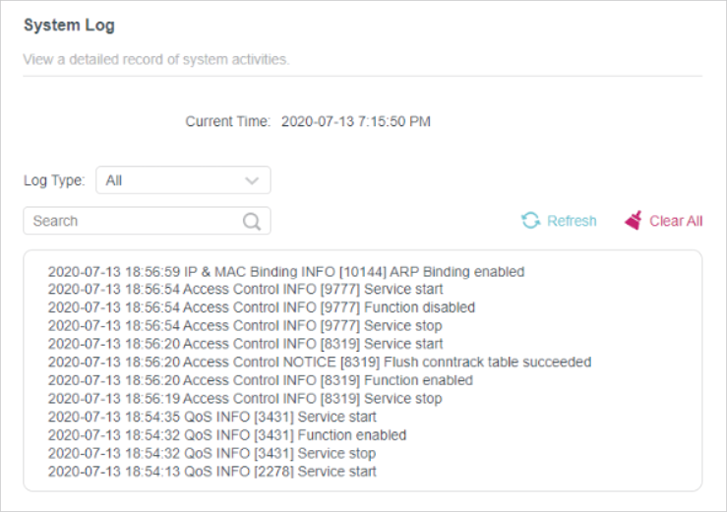Screen dimensions: 727x512
Task: Expand Log Type using chevron arrow
Action: pos(252,180)
